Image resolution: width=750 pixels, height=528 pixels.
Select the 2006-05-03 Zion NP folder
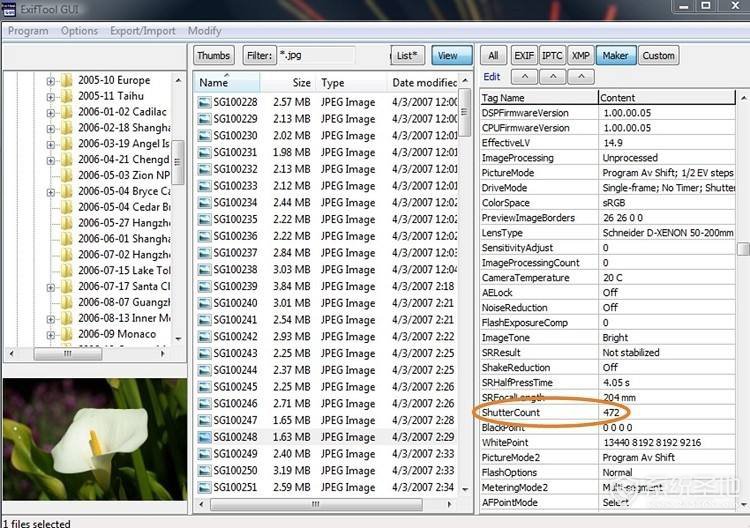pos(124,175)
